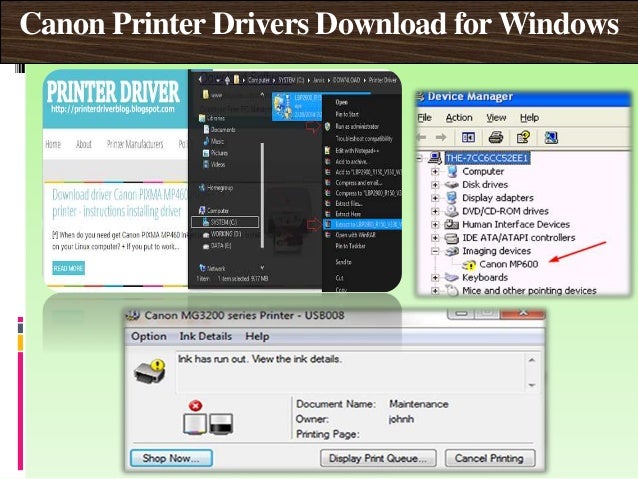Expand the DVD/CD-ROM drives node
The width and height of the screenshot is (638, 479).
click(435, 211)
